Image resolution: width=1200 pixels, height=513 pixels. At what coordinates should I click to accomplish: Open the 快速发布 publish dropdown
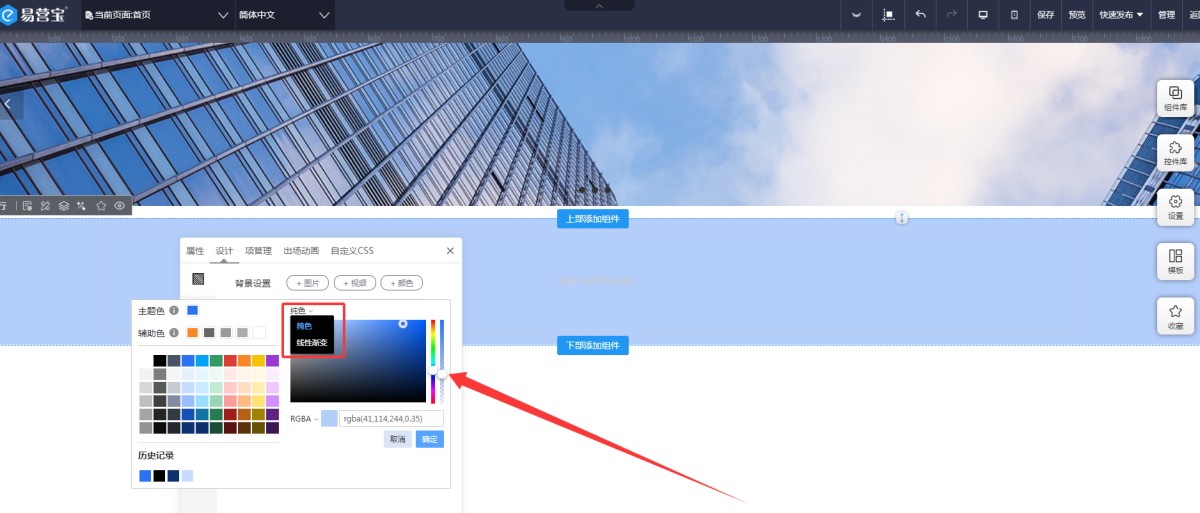1121,15
